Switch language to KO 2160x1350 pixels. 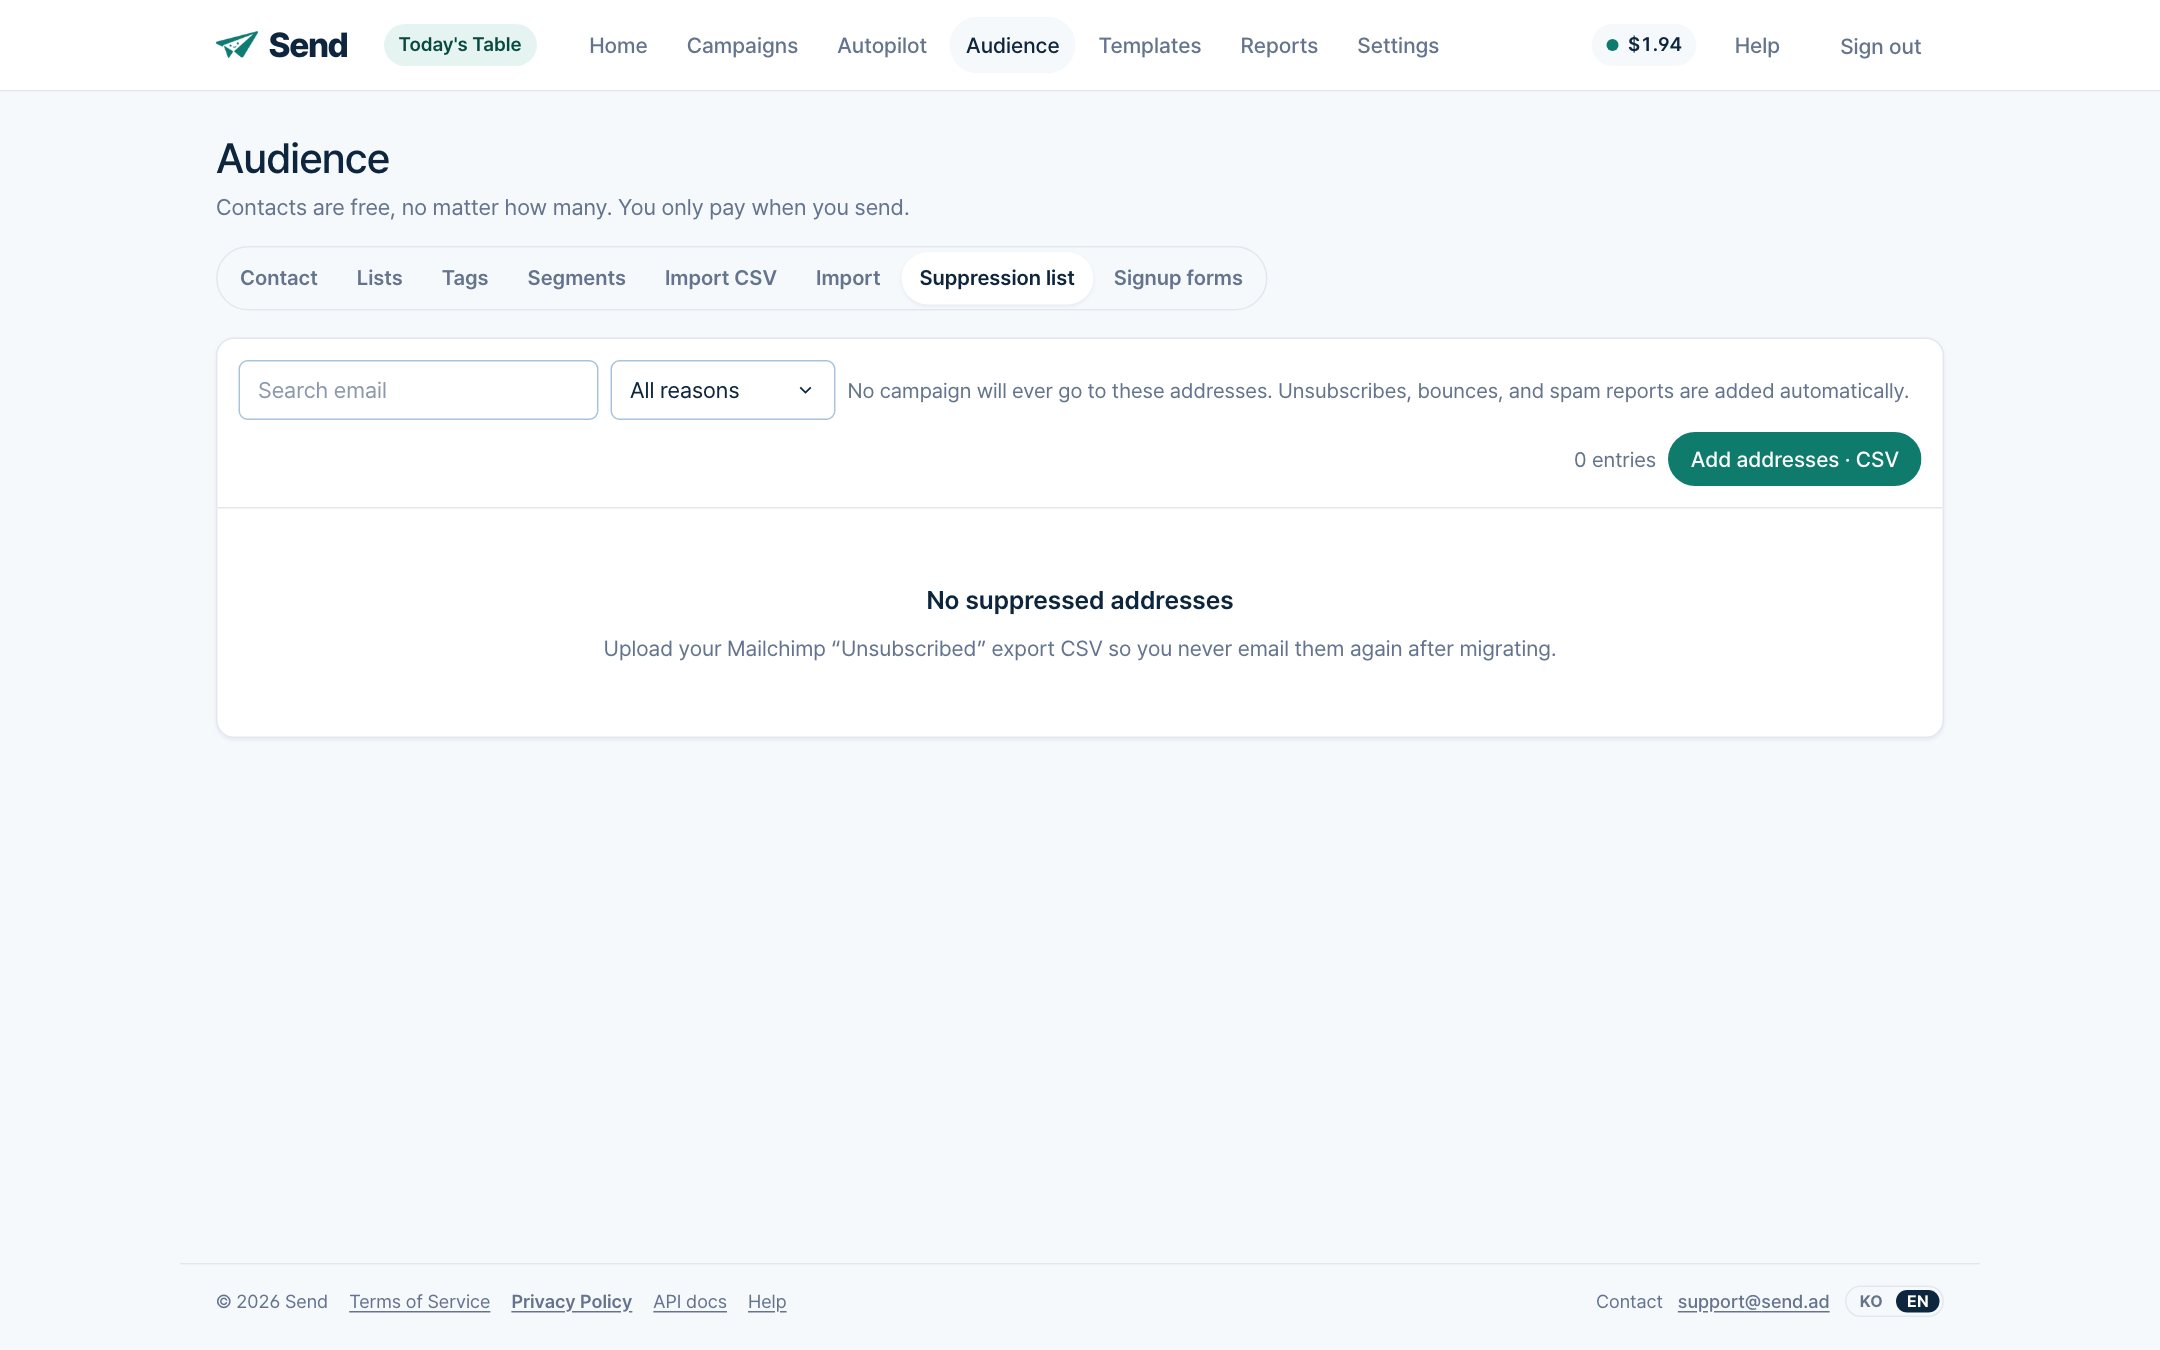tap(1870, 1301)
